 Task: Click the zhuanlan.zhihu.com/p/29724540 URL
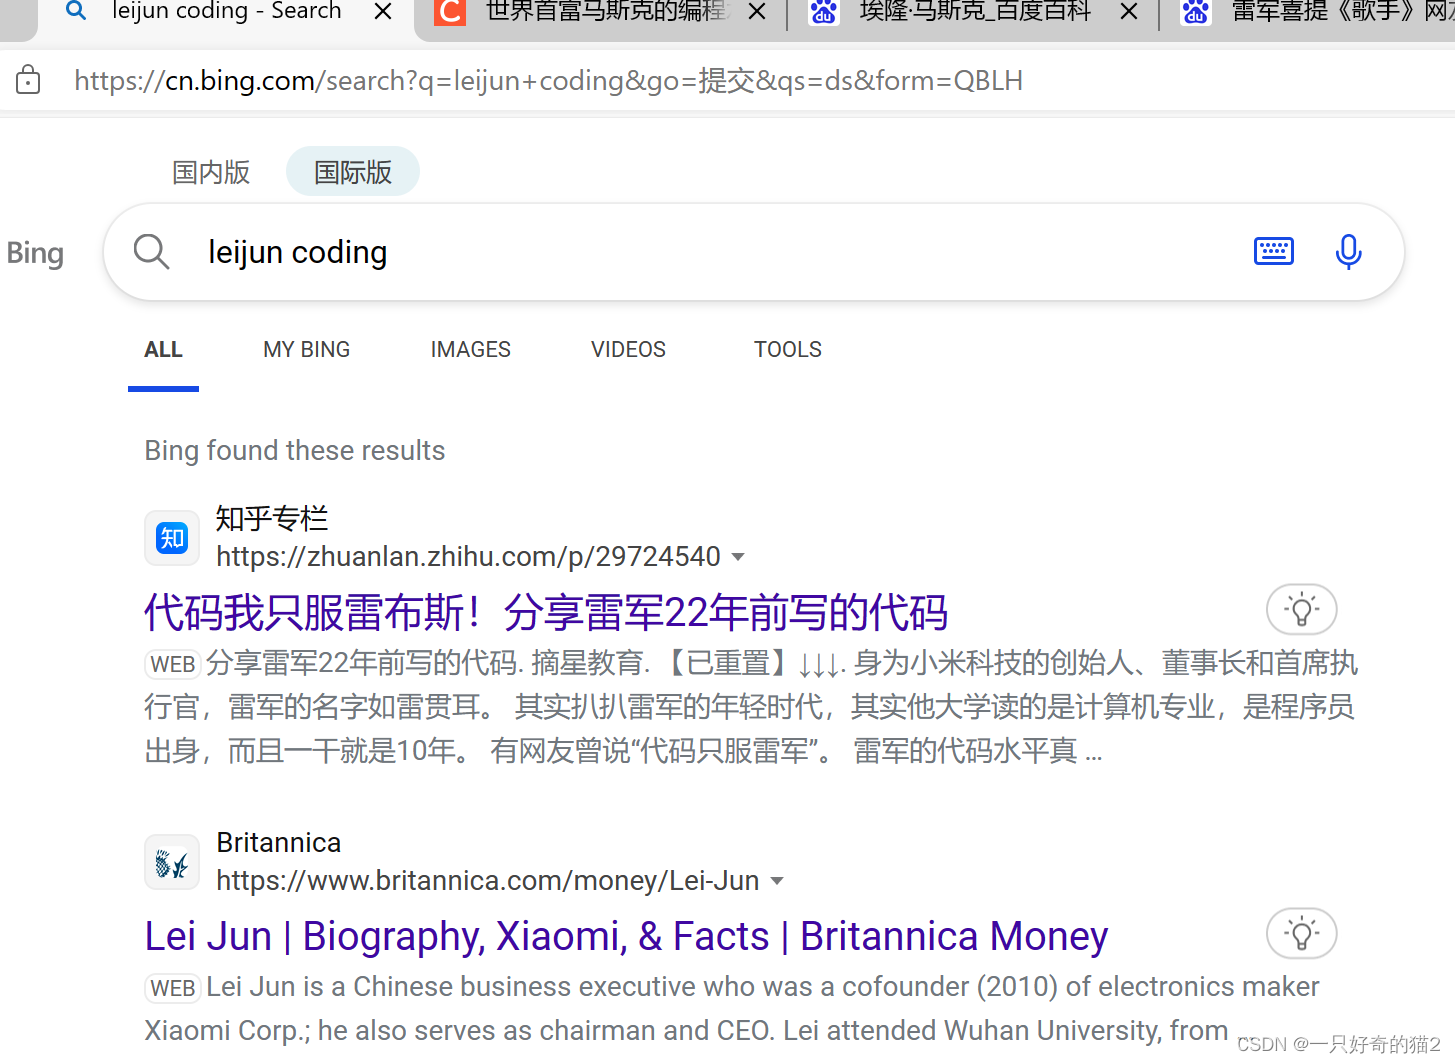tap(468, 556)
